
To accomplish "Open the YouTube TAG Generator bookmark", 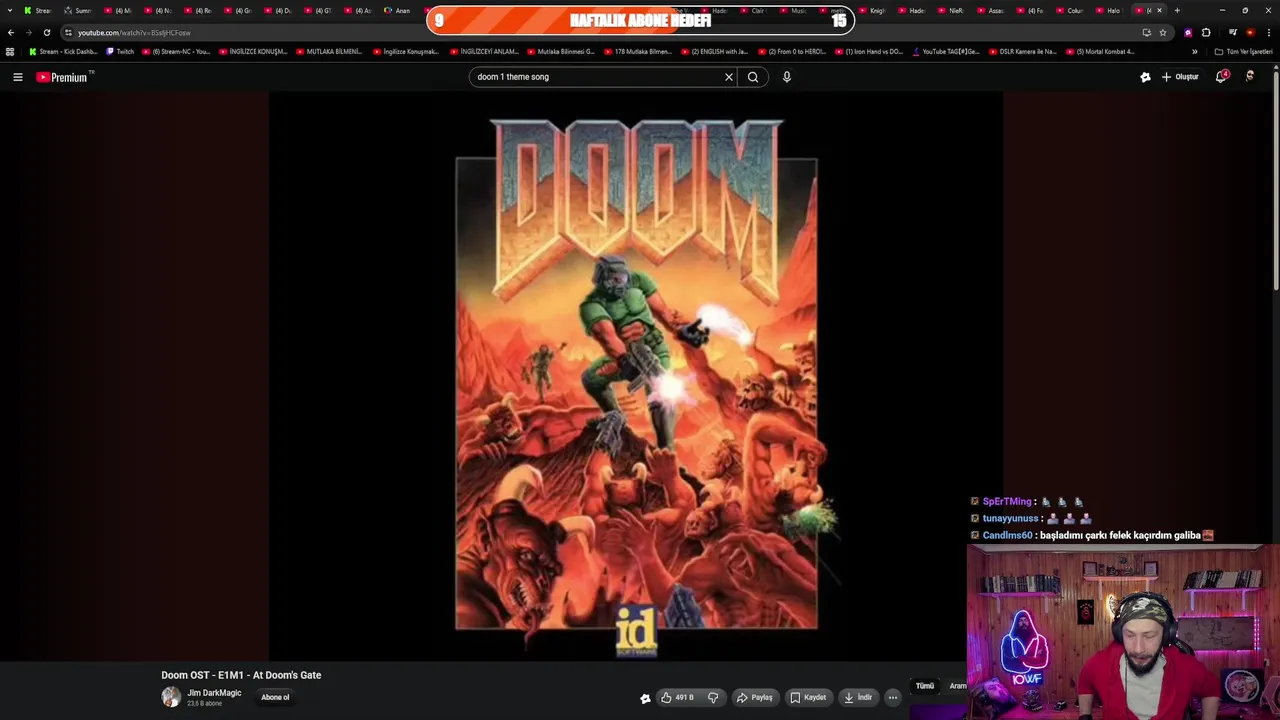I will tap(946, 51).
